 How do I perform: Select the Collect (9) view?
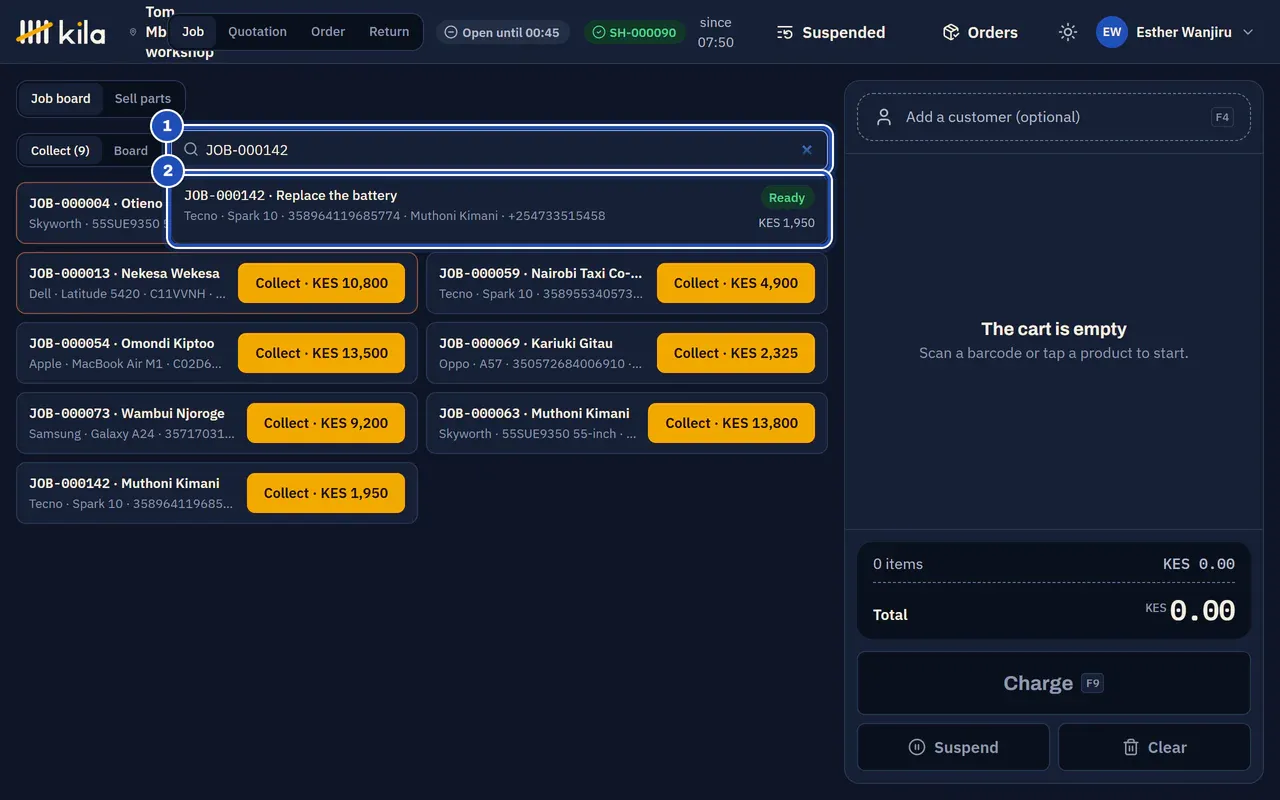pos(60,150)
